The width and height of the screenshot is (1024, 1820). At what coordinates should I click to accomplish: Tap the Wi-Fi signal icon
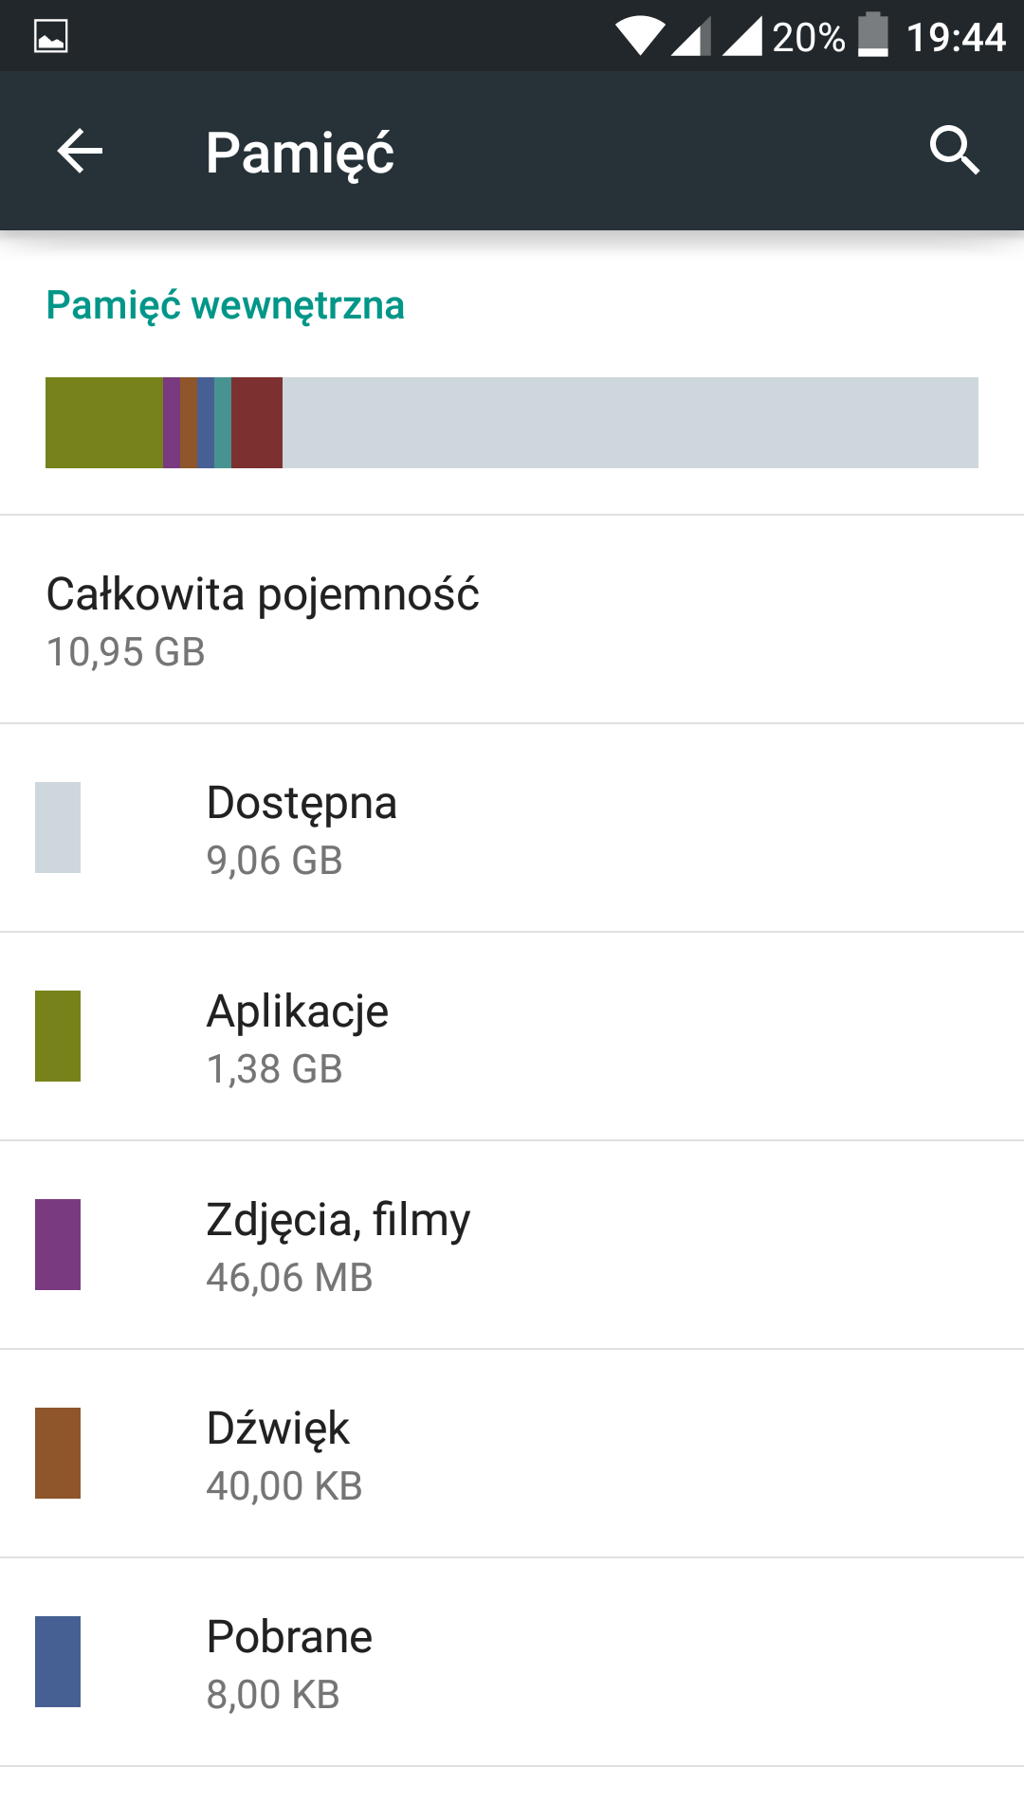coord(639,37)
